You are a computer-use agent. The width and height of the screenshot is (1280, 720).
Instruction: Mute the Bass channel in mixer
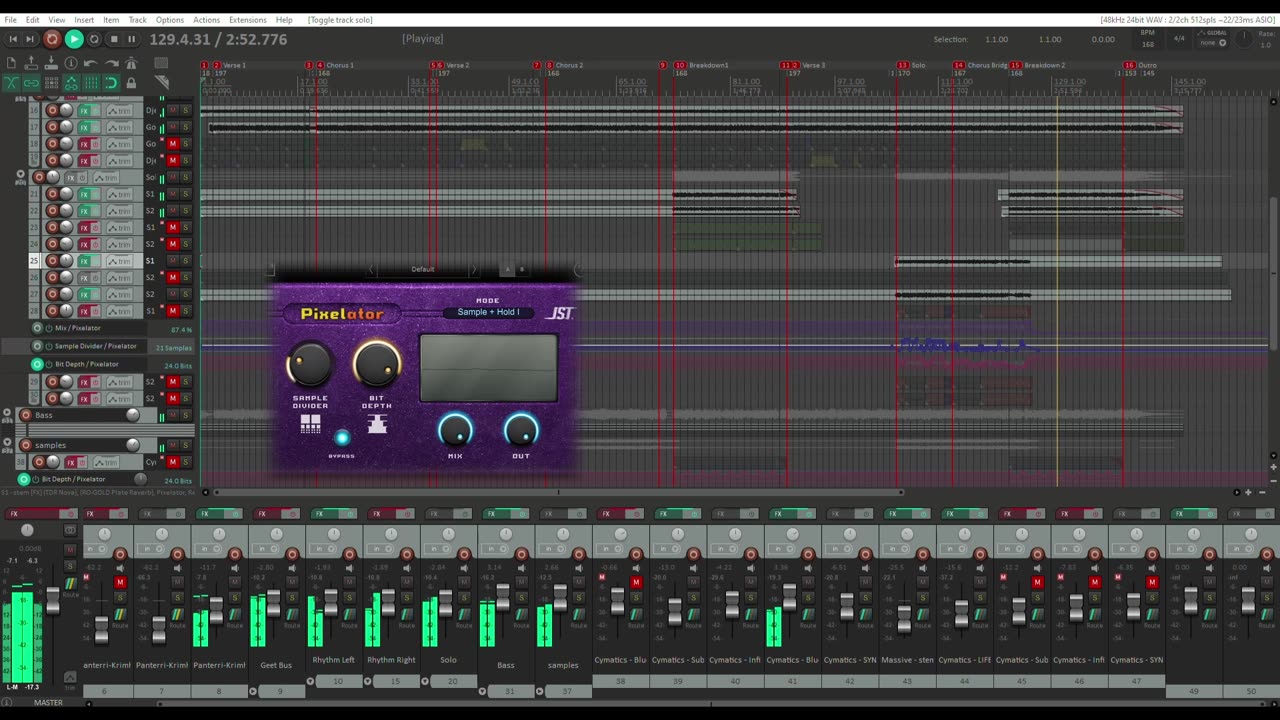521,582
